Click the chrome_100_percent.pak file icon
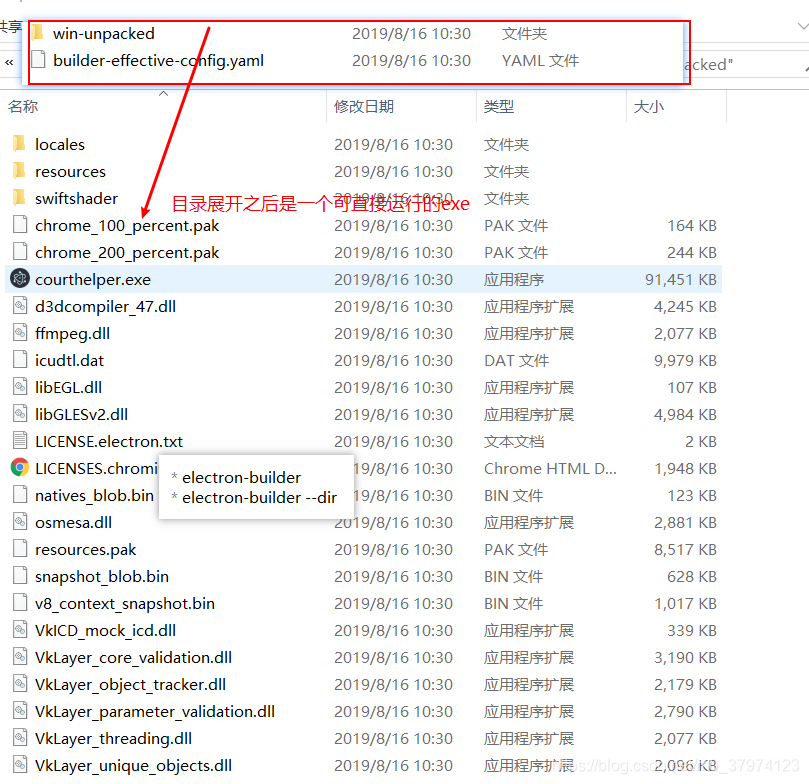Viewport: 809px width, 784px height. click(20, 225)
